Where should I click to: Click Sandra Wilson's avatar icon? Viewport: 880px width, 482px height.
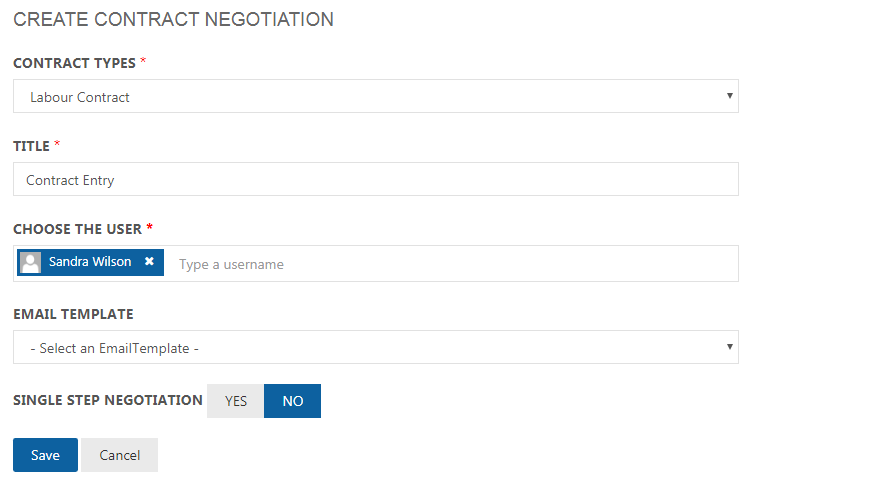(x=30, y=262)
